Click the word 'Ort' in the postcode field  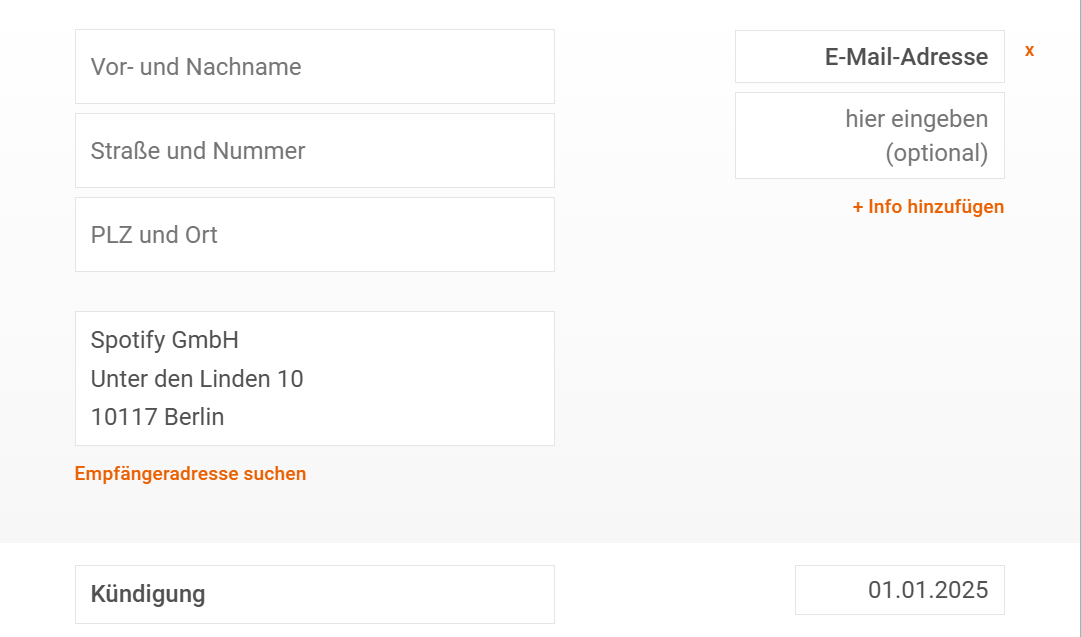(201, 235)
